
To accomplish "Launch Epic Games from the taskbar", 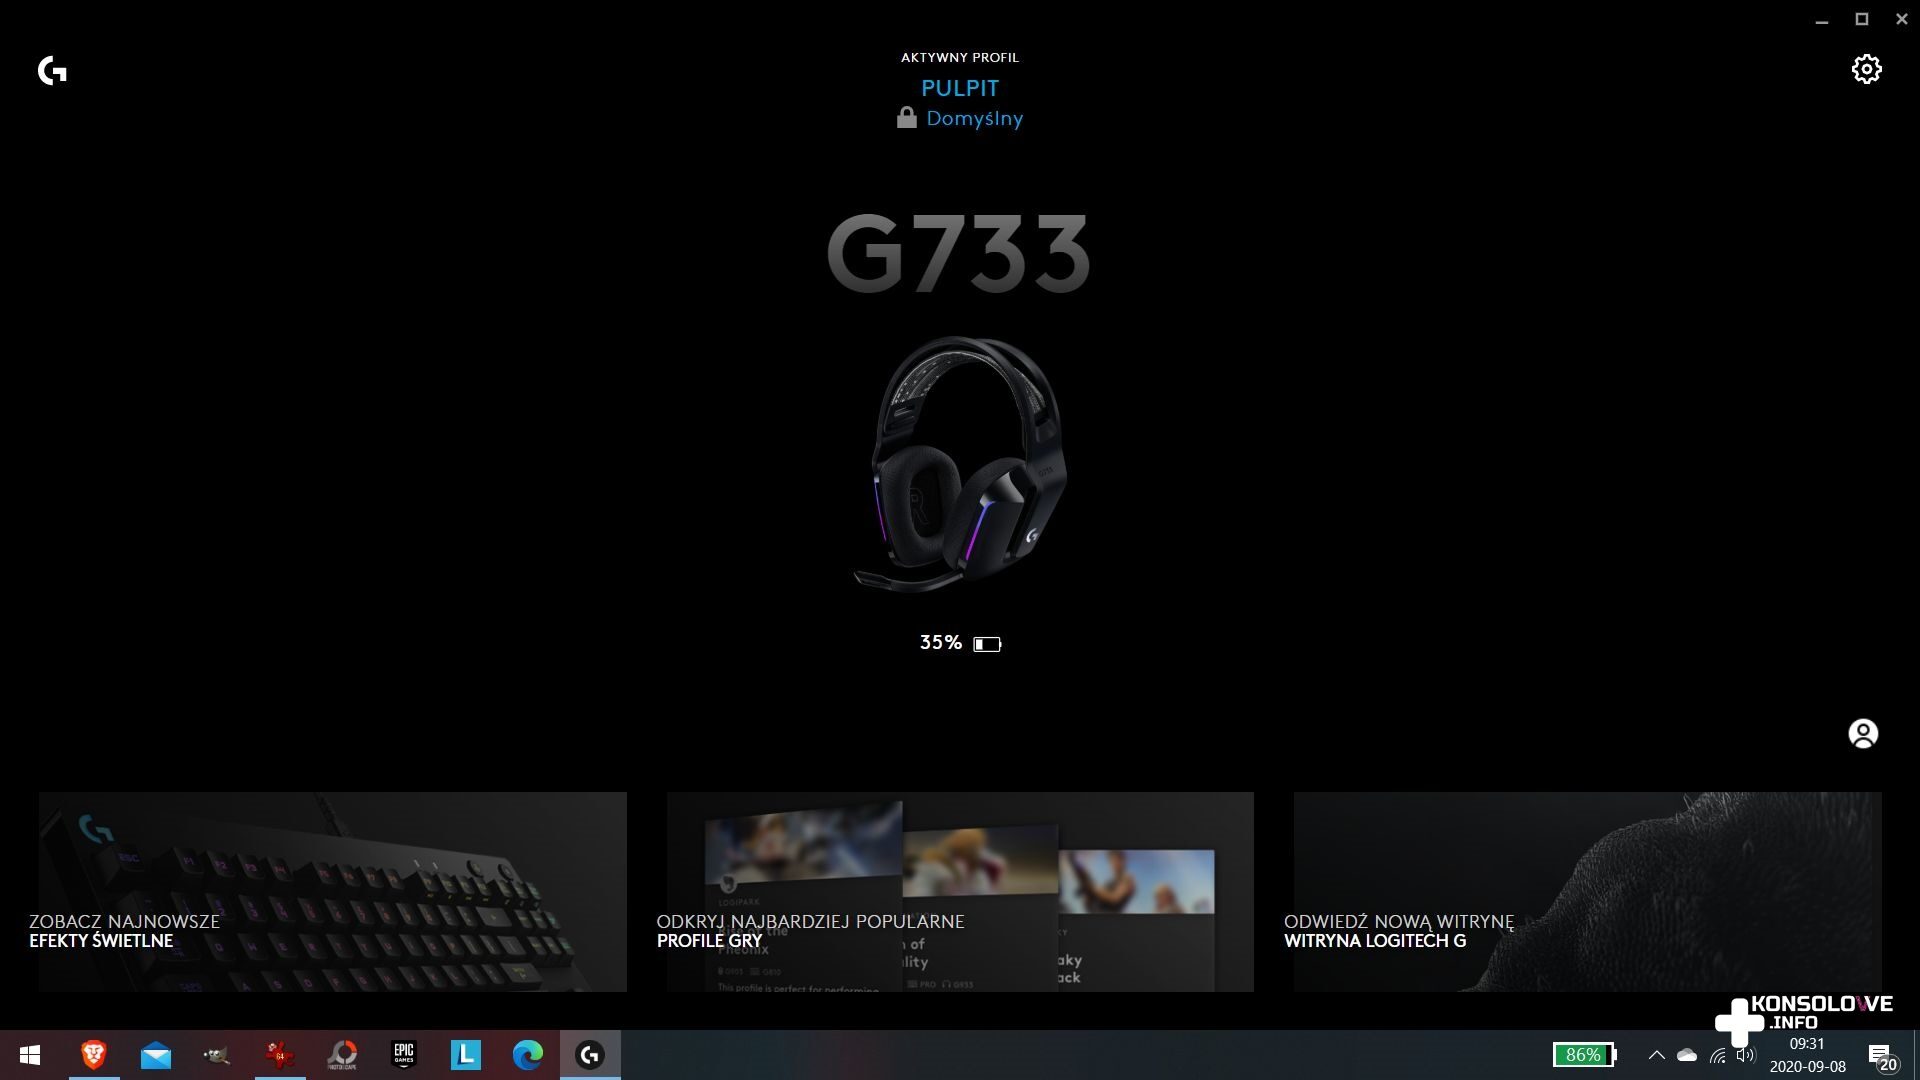I will click(404, 1054).
